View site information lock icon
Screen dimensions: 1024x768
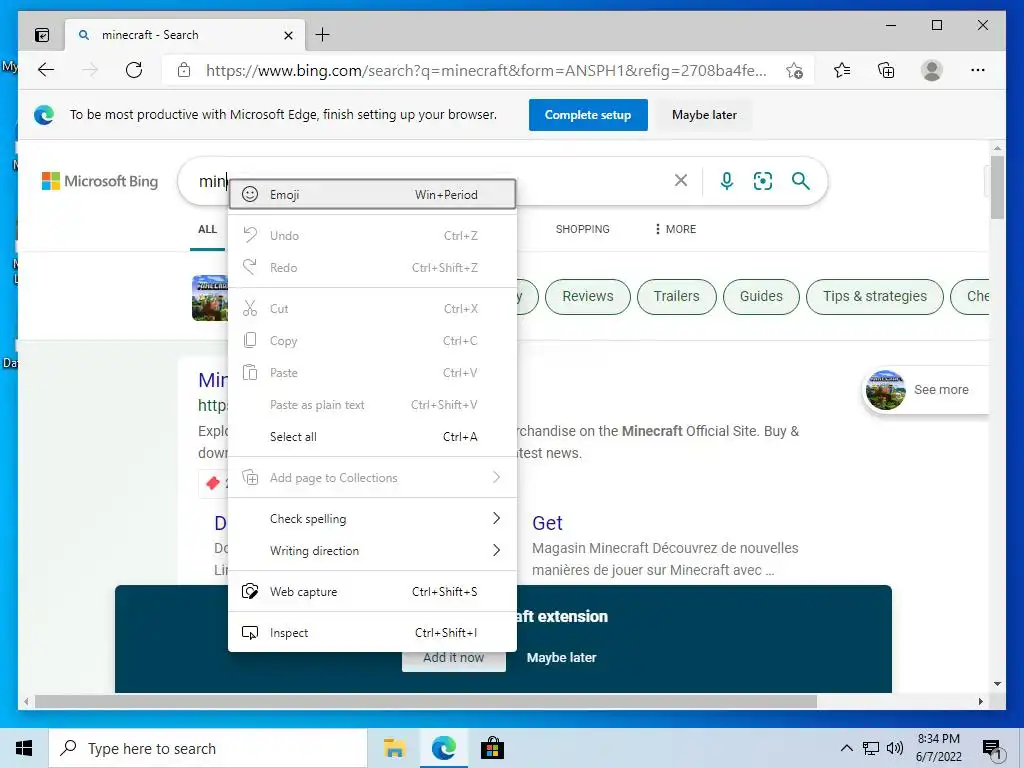pyautogui.click(x=184, y=70)
